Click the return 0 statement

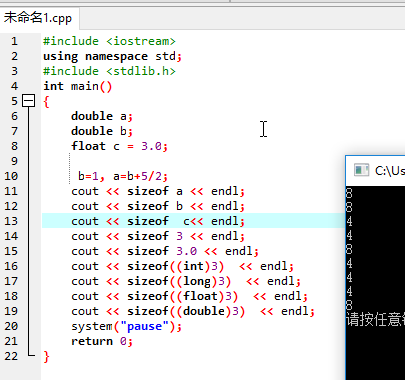[102, 341]
